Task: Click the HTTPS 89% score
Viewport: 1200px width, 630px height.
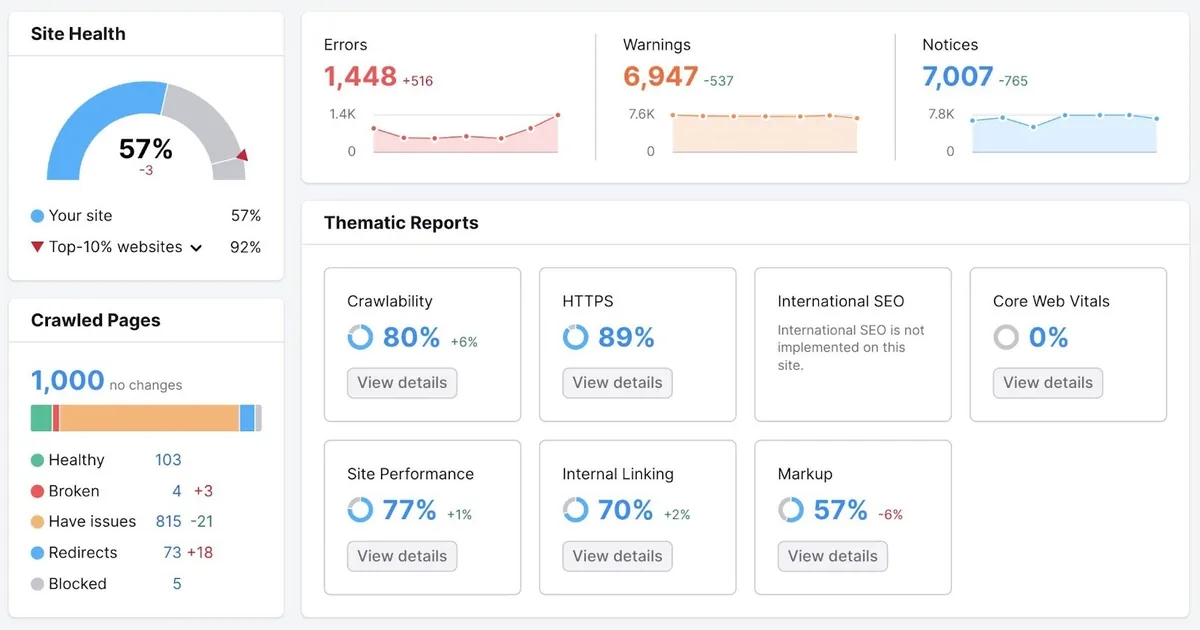Action: pos(626,338)
